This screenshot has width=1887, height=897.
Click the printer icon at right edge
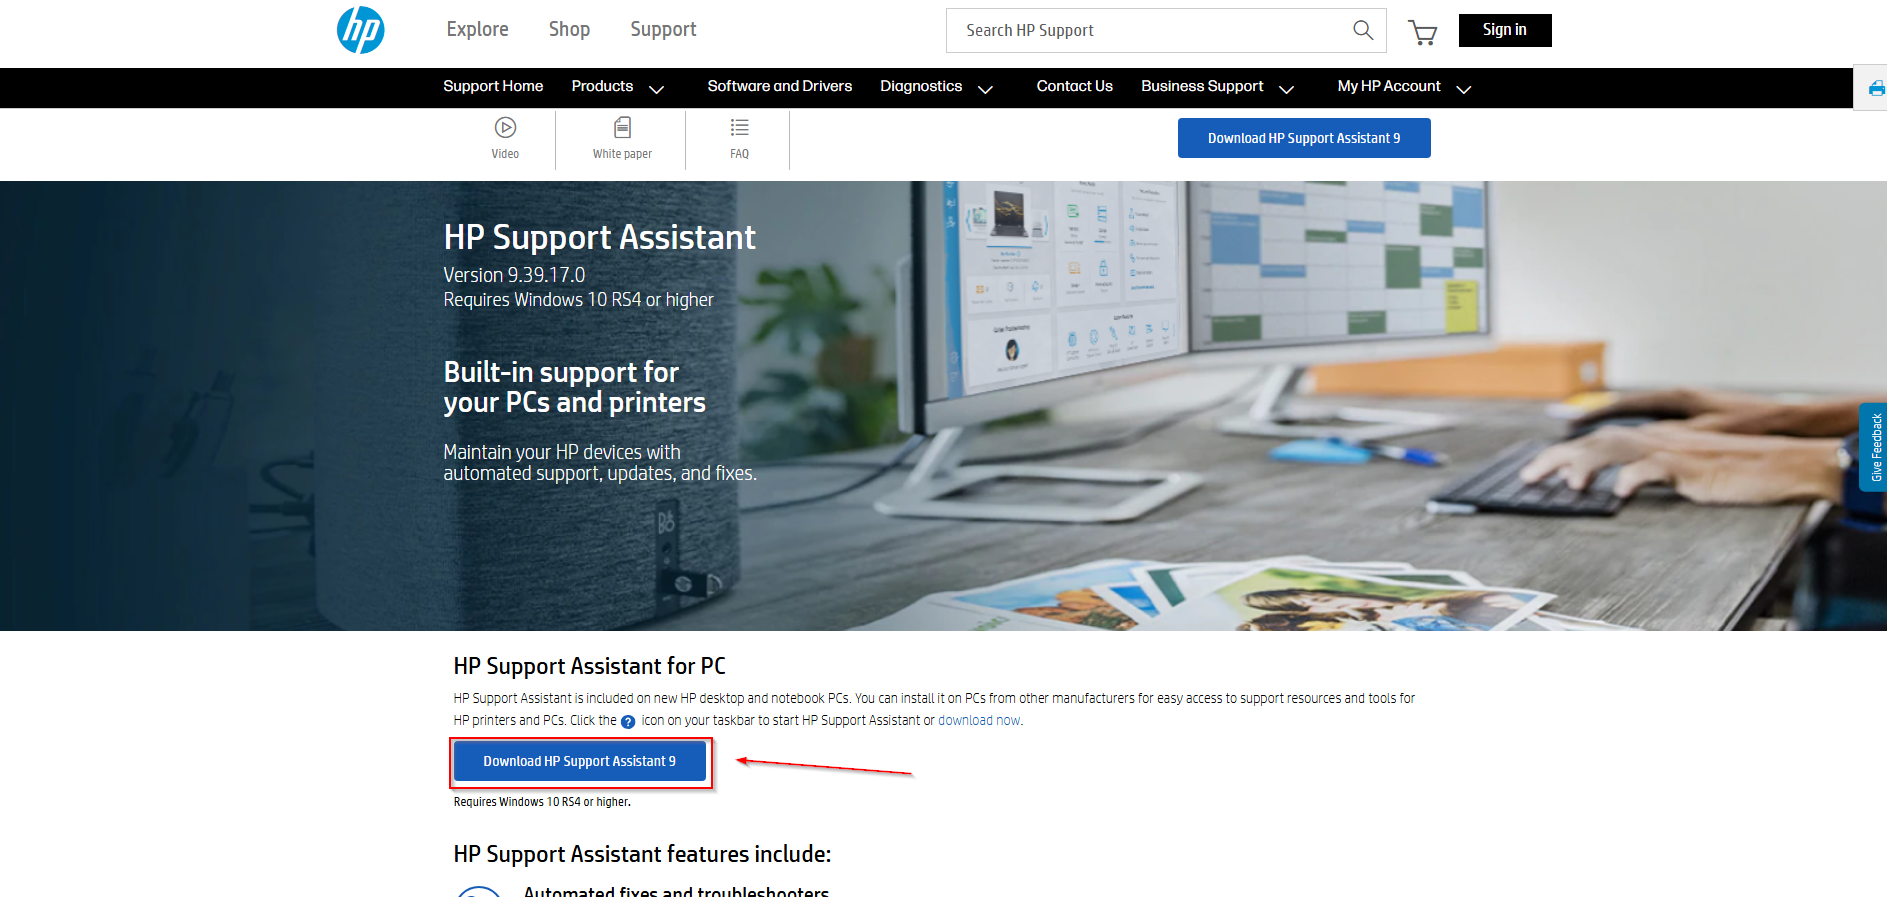pos(1877,89)
